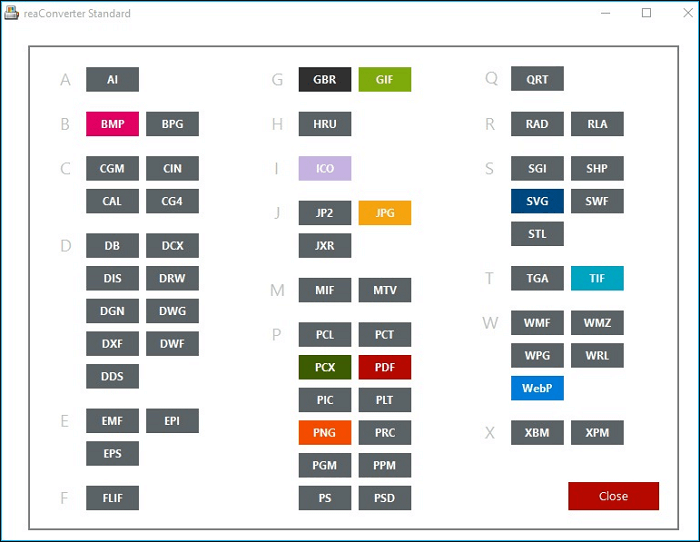Choose the JP2 format button
Image resolution: width=700 pixels, height=542 pixels.
(325, 213)
